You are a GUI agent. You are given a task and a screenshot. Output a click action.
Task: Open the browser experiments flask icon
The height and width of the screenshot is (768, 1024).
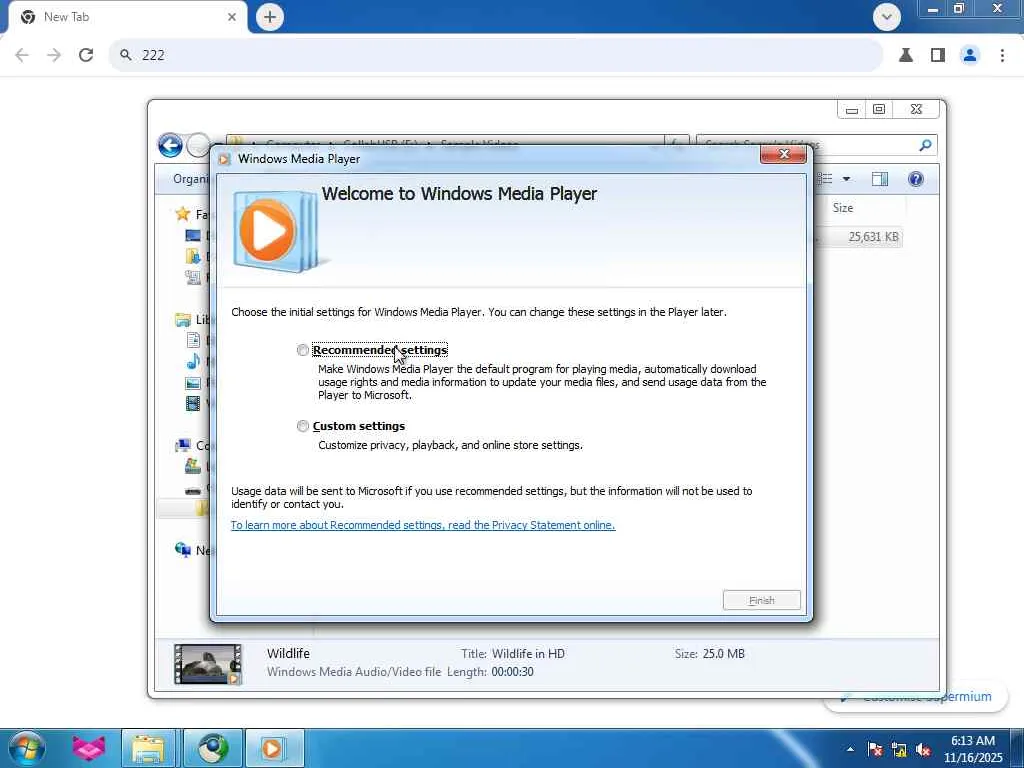pos(906,55)
